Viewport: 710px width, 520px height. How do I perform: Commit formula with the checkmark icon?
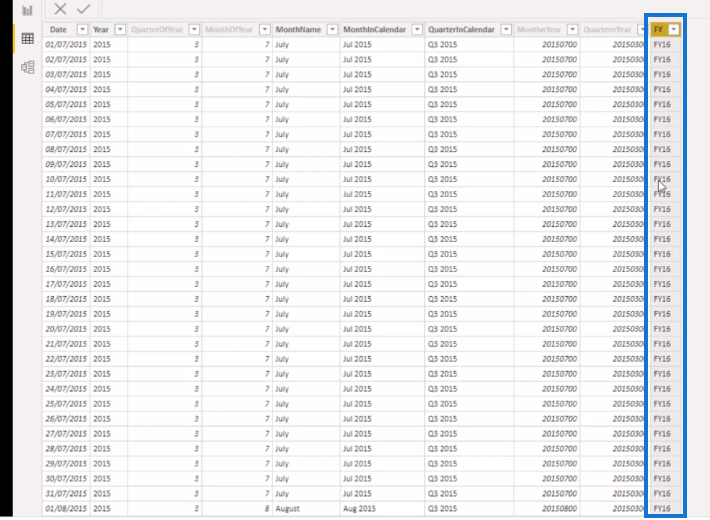point(84,9)
